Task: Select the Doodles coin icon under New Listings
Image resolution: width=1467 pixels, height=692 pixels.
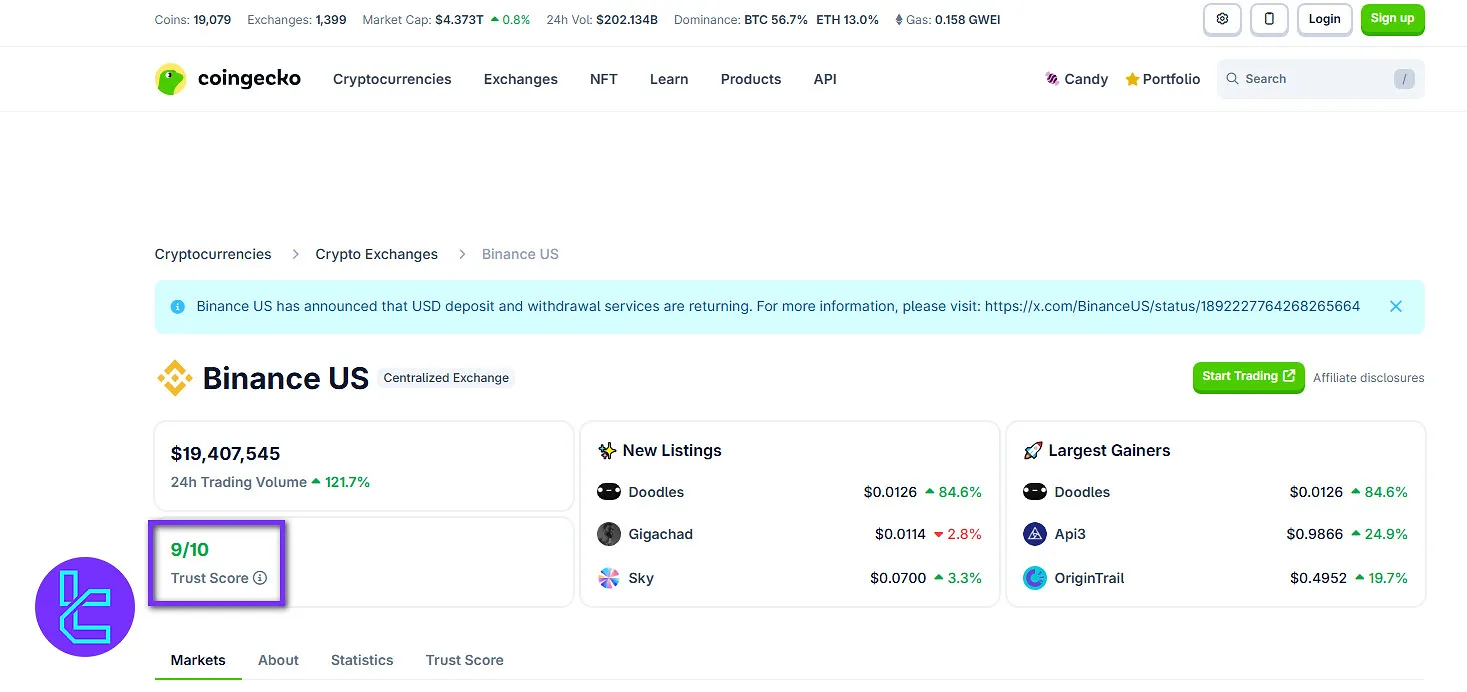Action: (x=609, y=491)
